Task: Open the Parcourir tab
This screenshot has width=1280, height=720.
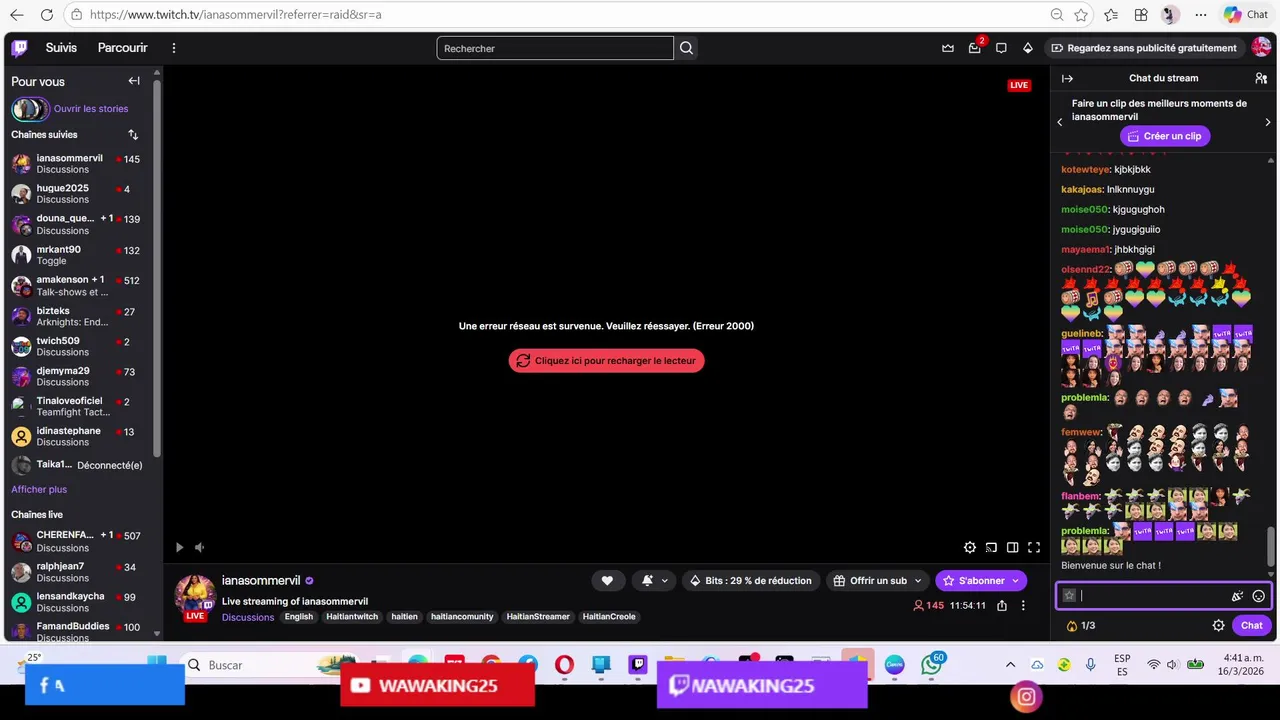Action: pos(122,48)
